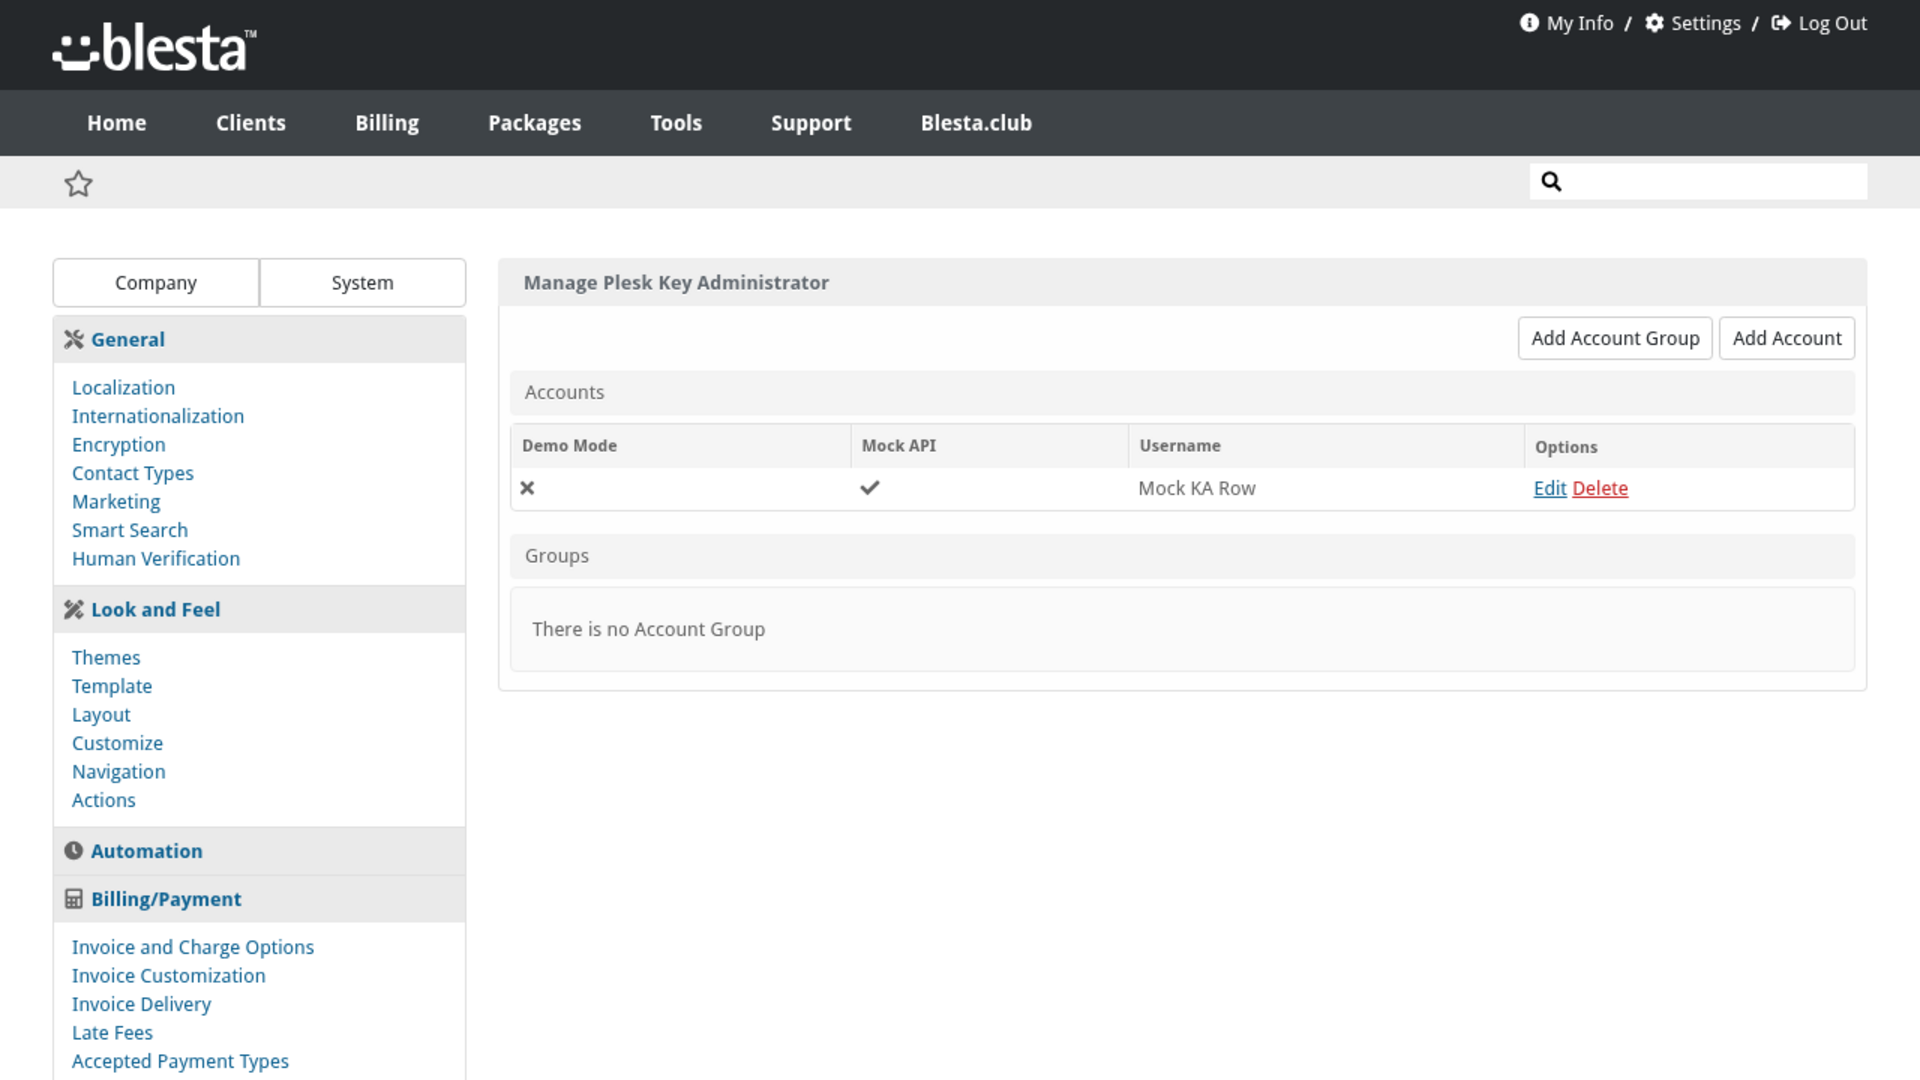Click the Blesta logo
Screen dimensions: 1920x1080
point(155,47)
